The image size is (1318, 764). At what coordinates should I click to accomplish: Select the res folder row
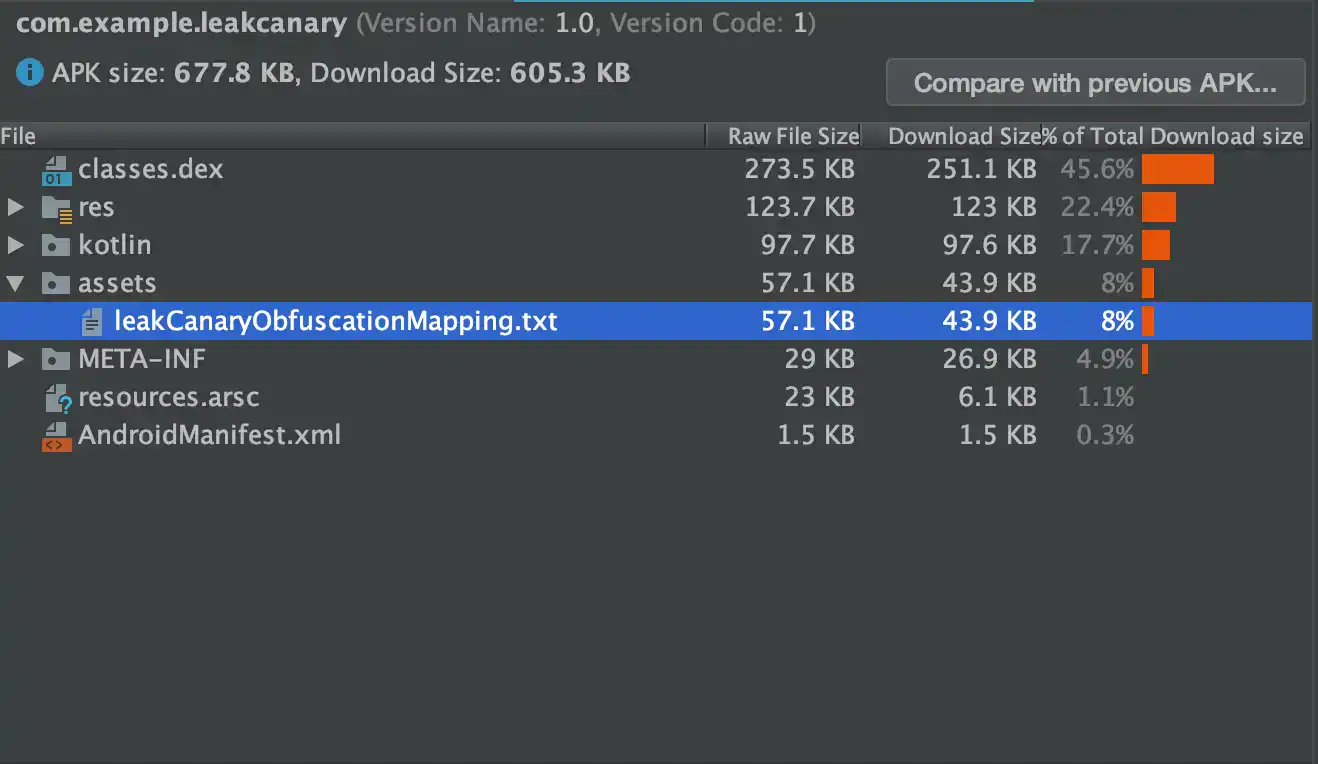[x=656, y=208]
